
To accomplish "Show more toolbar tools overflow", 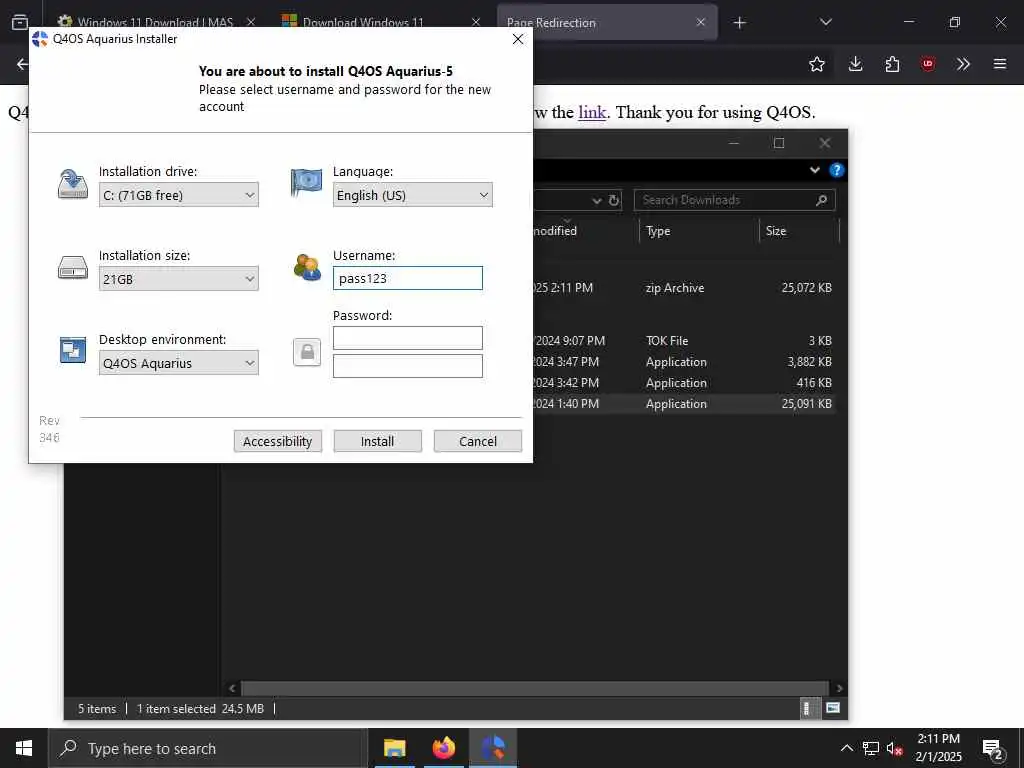I will tap(963, 64).
